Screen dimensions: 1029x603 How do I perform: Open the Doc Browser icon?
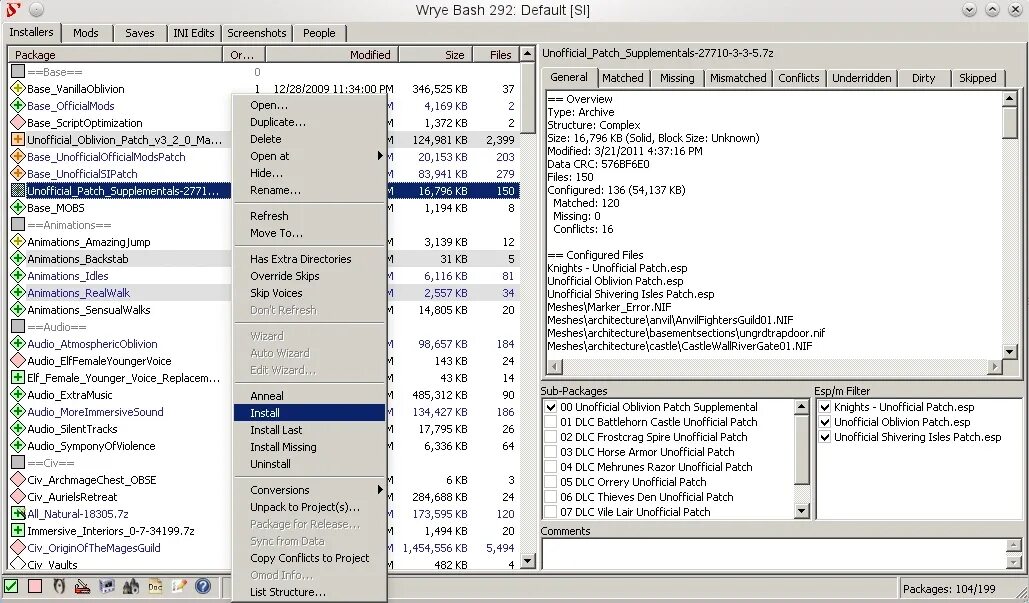click(x=155, y=586)
